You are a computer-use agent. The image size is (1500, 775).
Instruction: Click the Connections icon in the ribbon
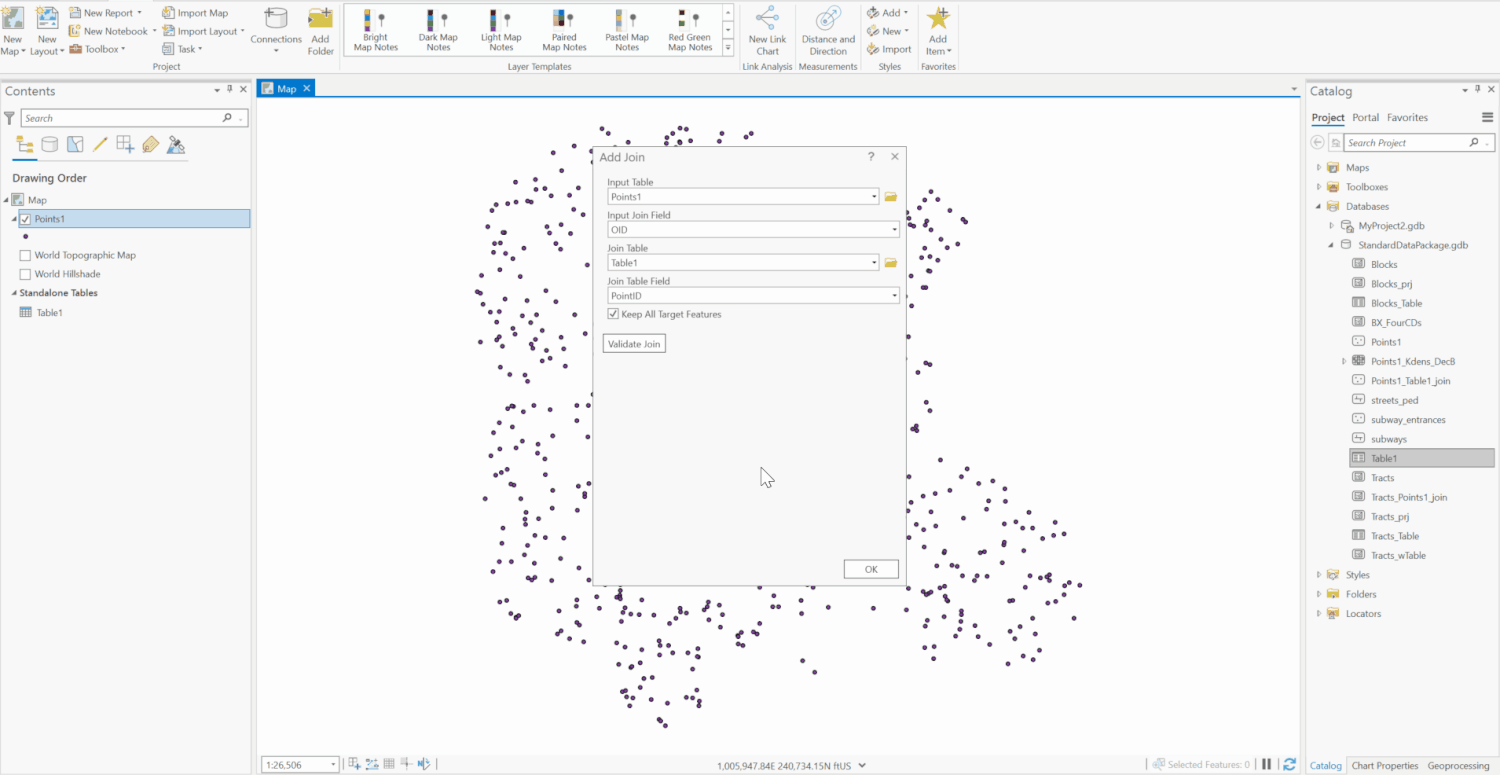[x=276, y=30]
